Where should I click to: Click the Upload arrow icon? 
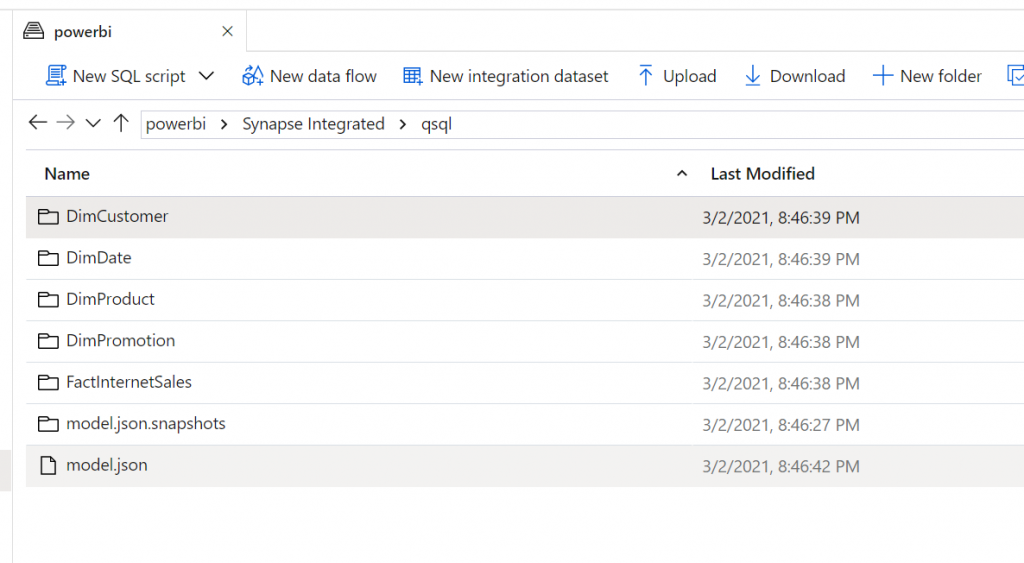(x=645, y=76)
